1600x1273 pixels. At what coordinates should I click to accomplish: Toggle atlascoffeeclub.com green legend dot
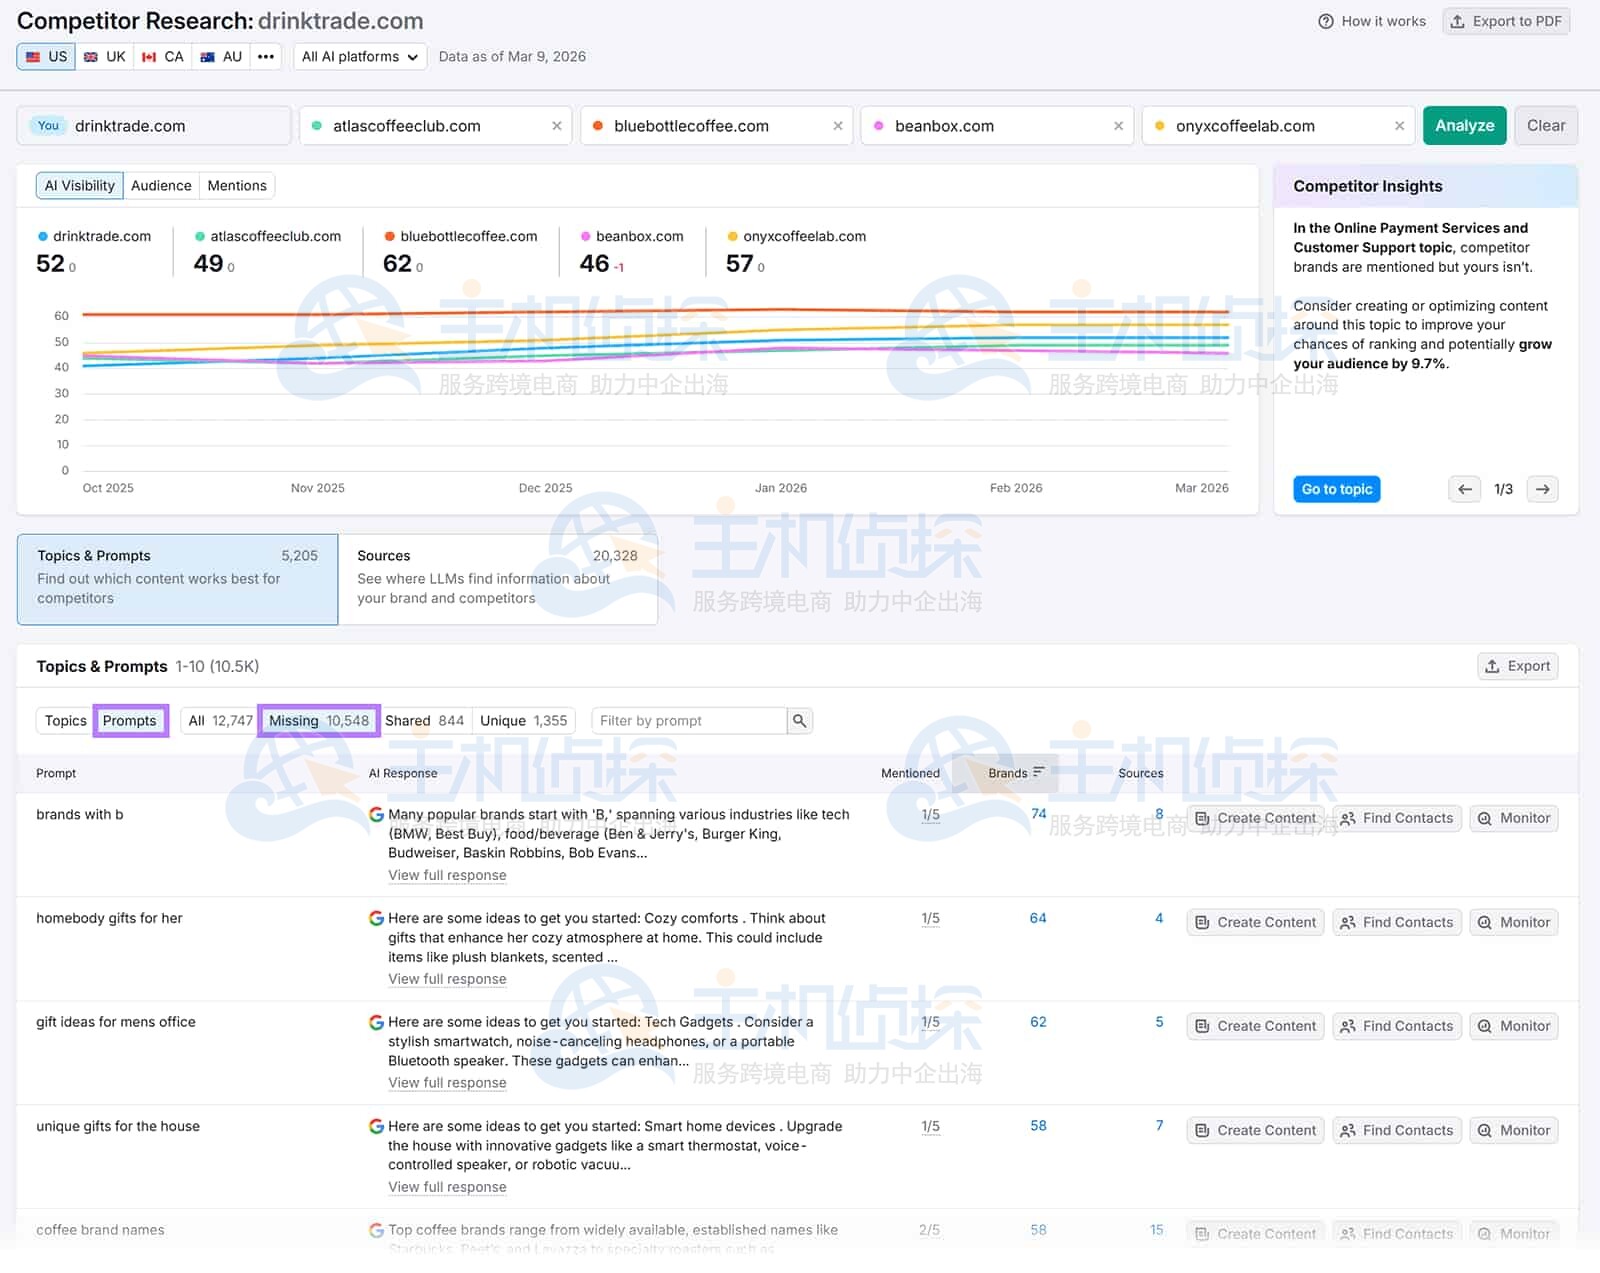click(x=200, y=237)
